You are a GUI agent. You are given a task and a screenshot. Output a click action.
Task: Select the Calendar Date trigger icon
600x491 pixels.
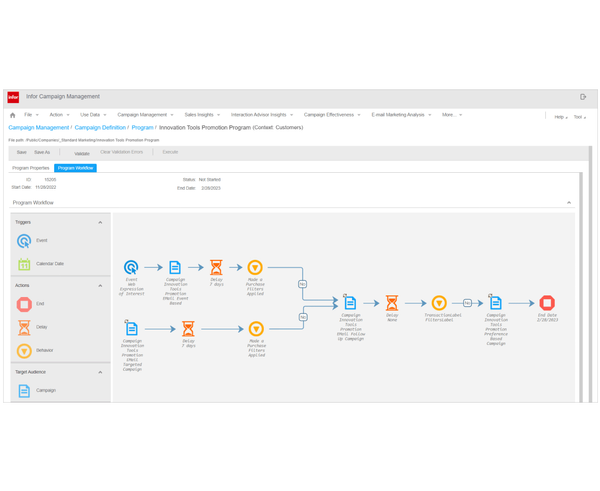click(x=24, y=264)
